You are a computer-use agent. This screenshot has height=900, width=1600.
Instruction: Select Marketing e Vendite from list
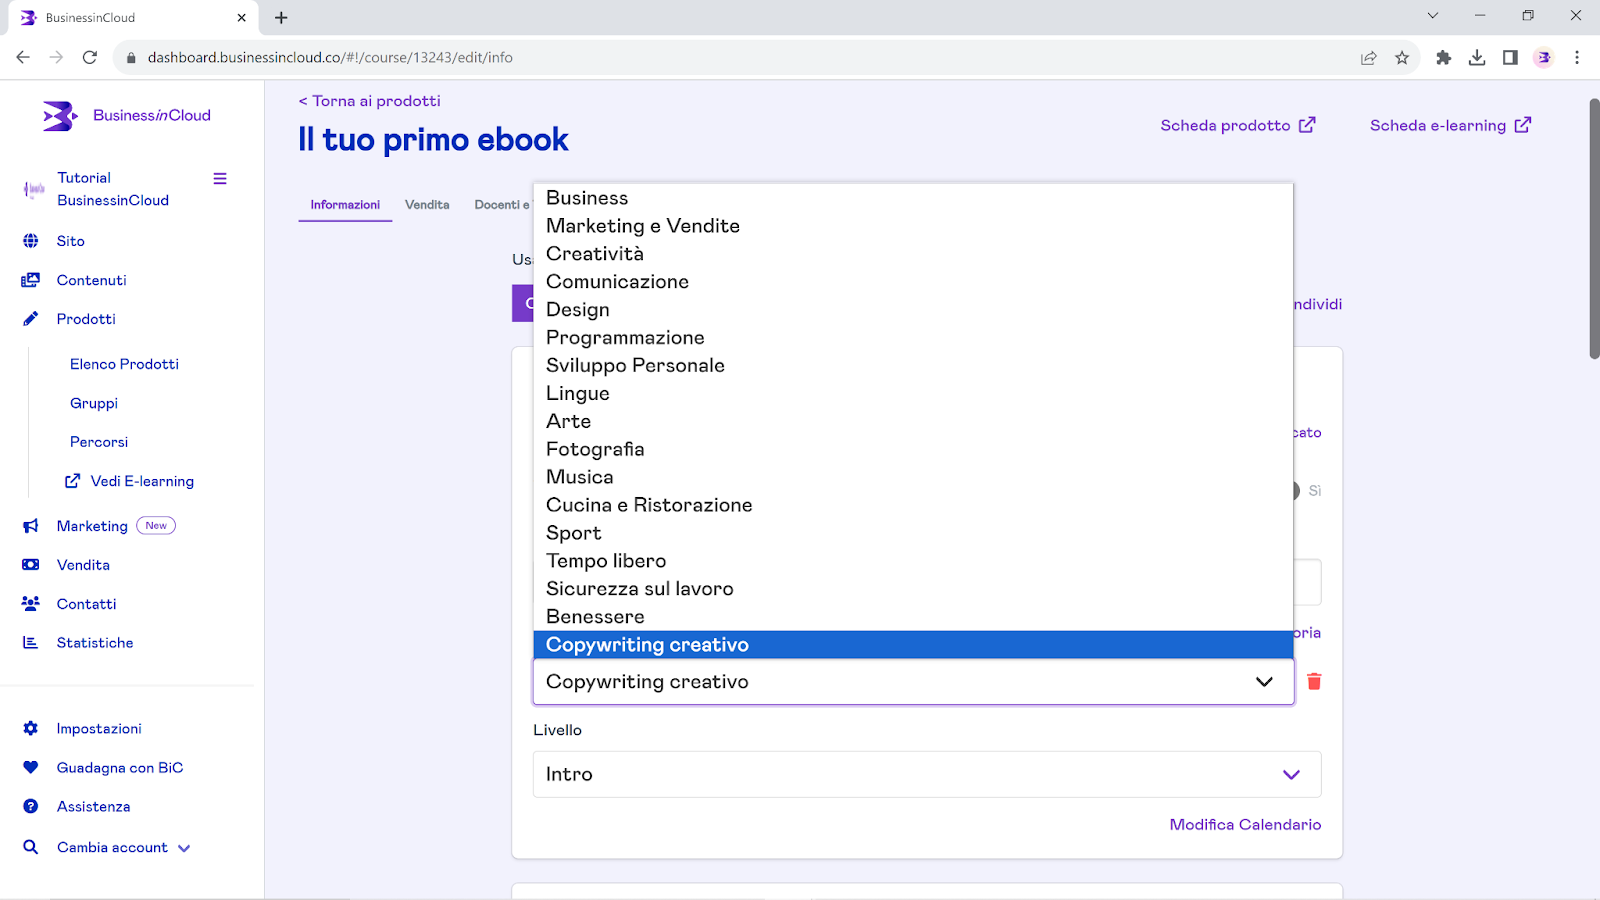coord(643,226)
